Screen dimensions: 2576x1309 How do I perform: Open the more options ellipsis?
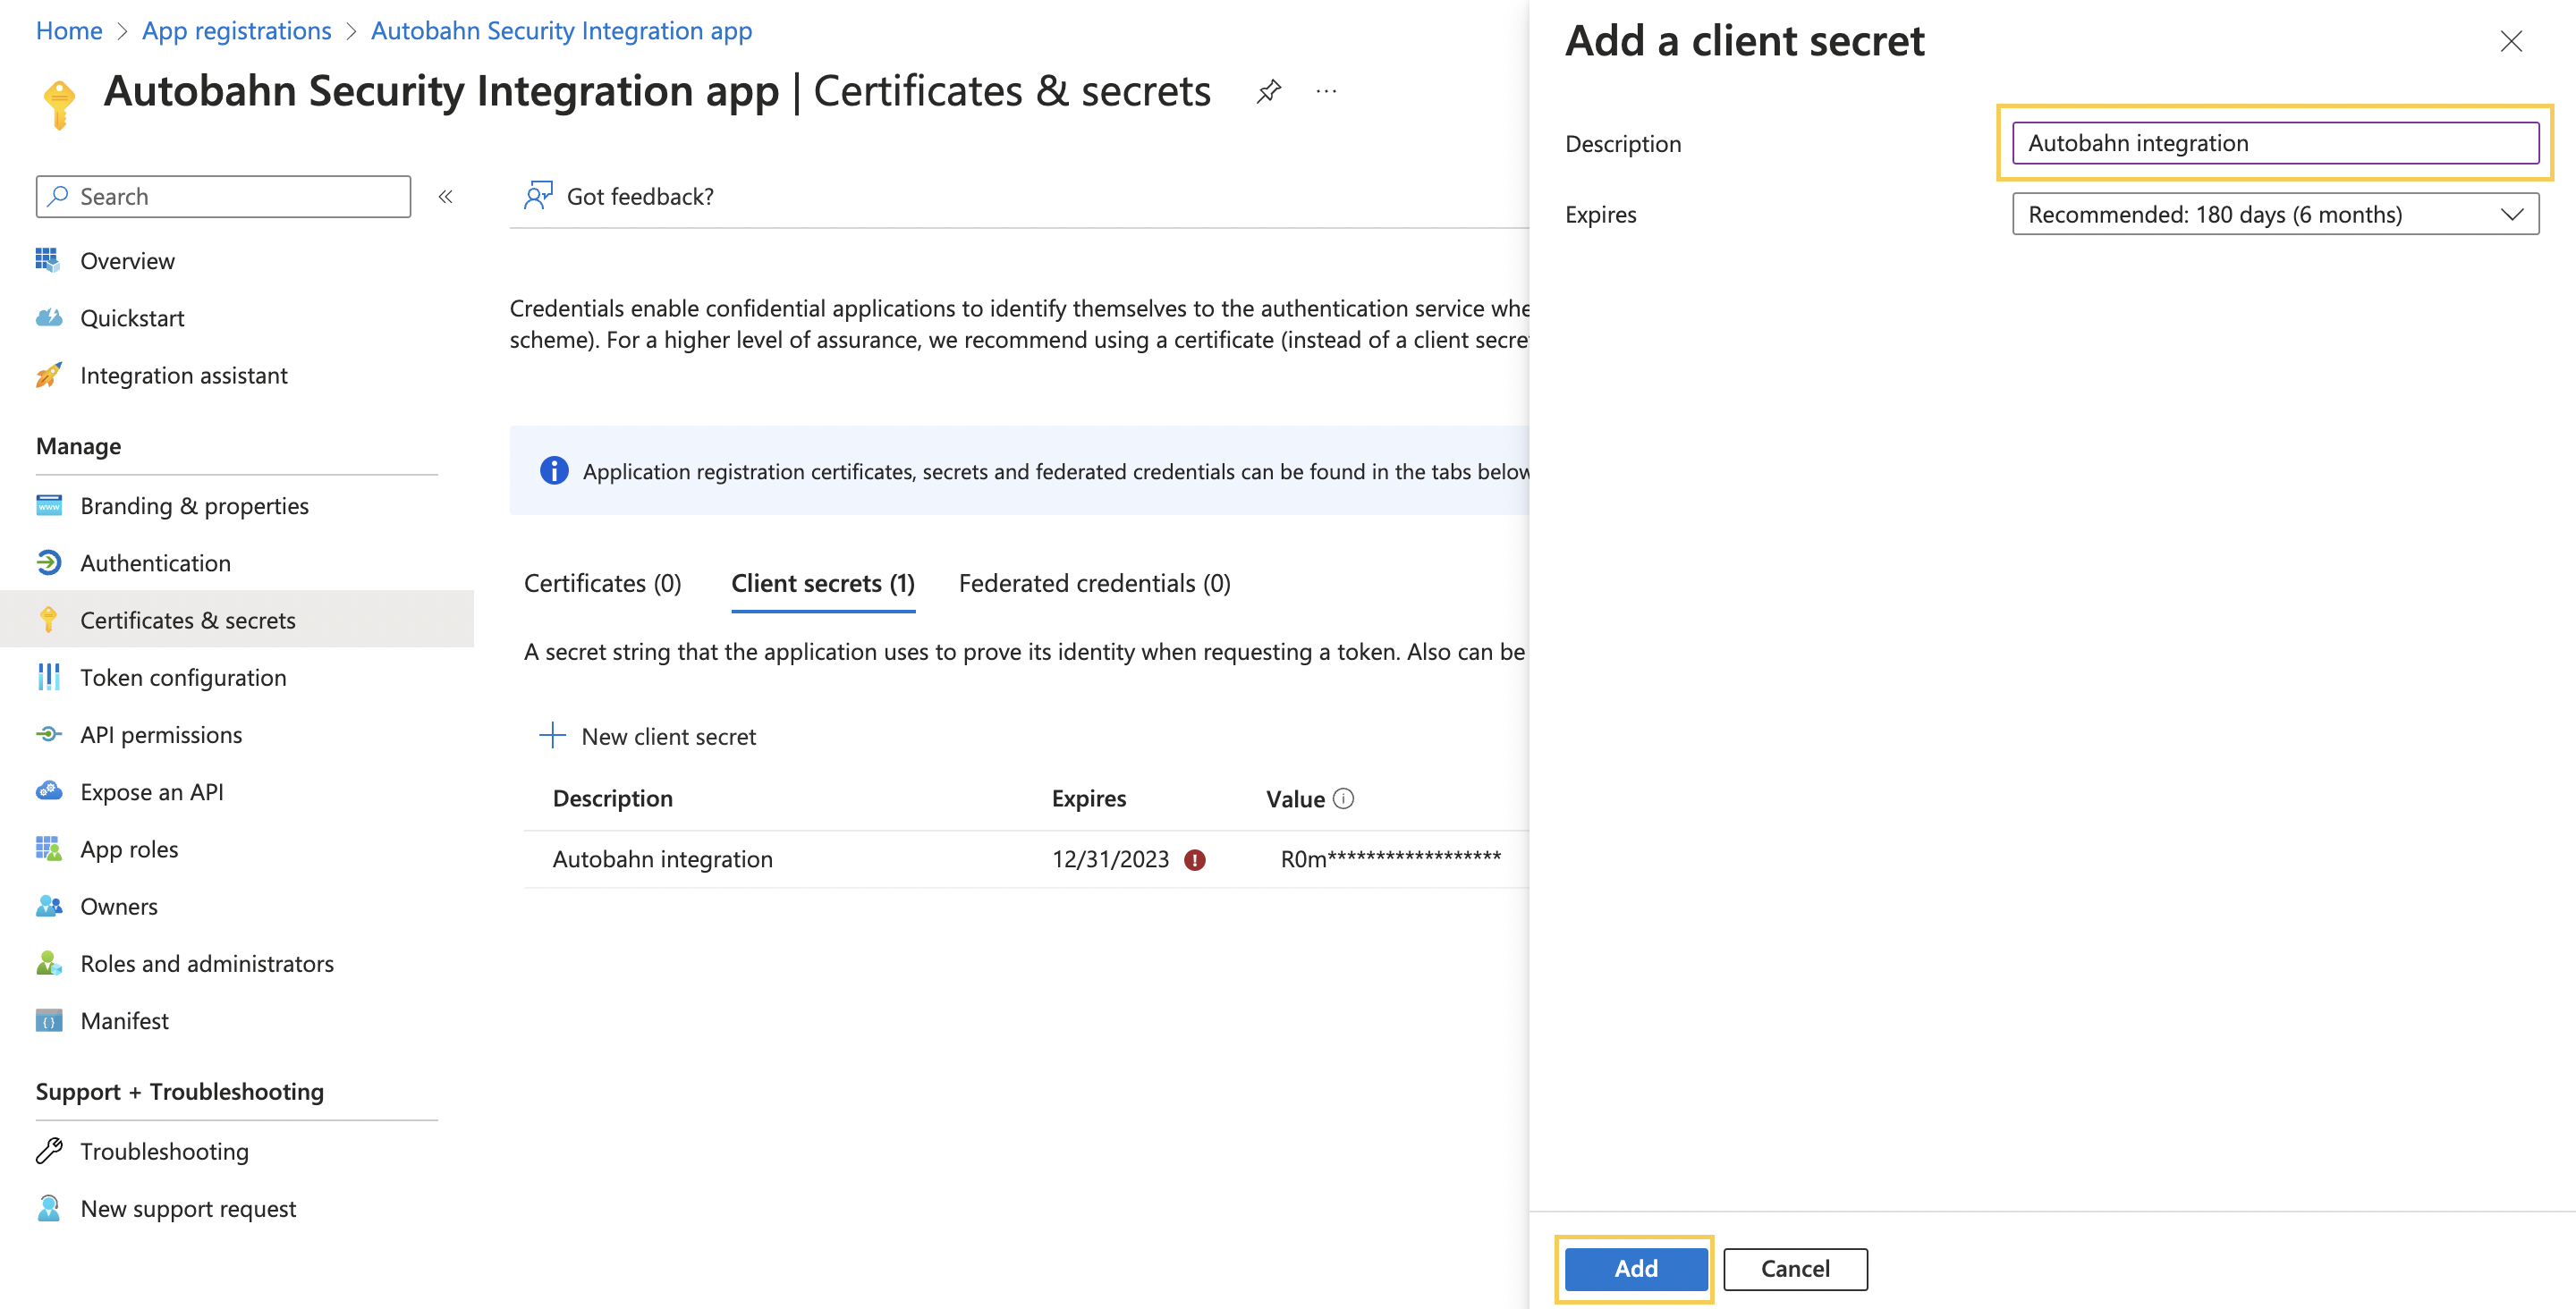1326,91
